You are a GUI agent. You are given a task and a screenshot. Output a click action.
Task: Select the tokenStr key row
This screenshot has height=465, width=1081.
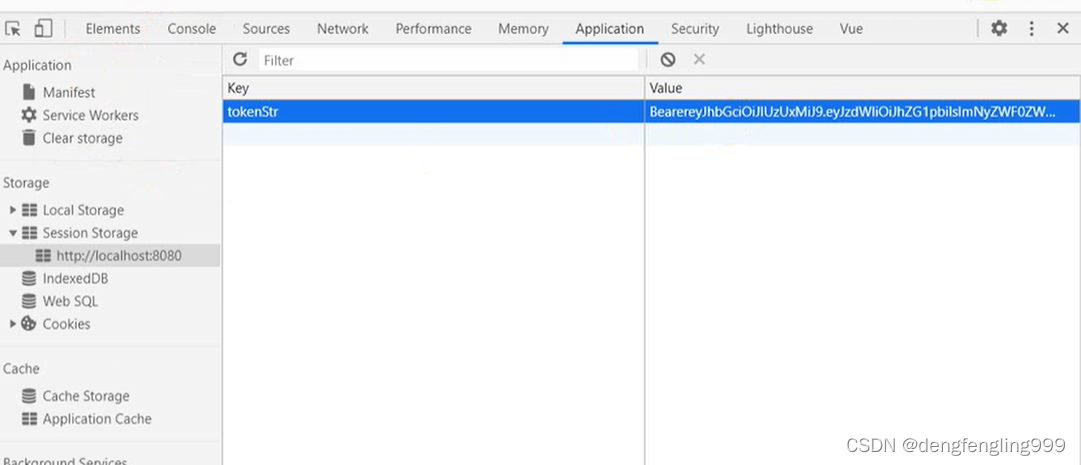432,112
